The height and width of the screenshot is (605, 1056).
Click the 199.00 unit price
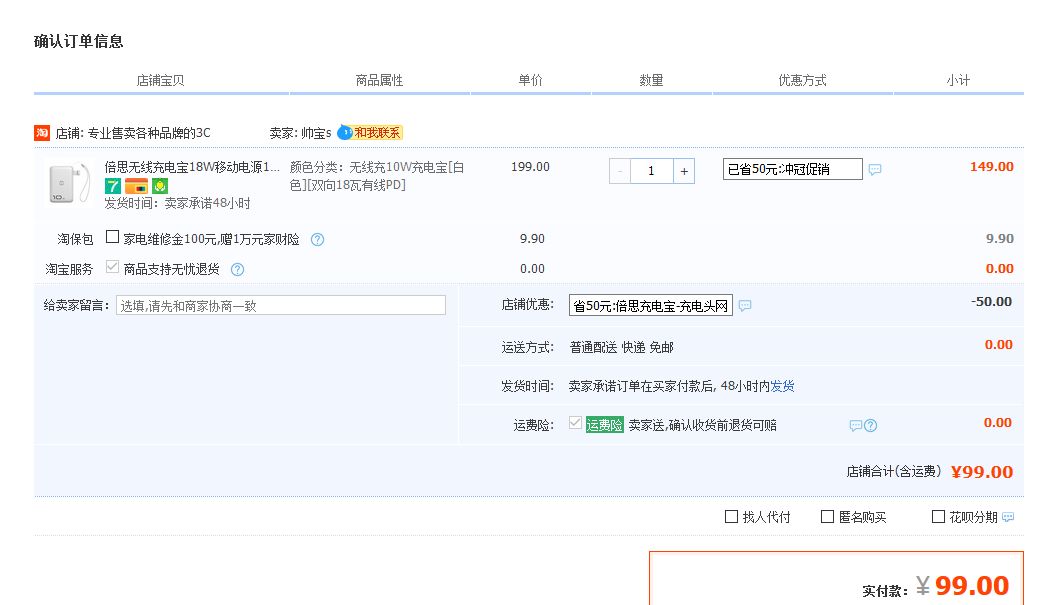[530, 166]
